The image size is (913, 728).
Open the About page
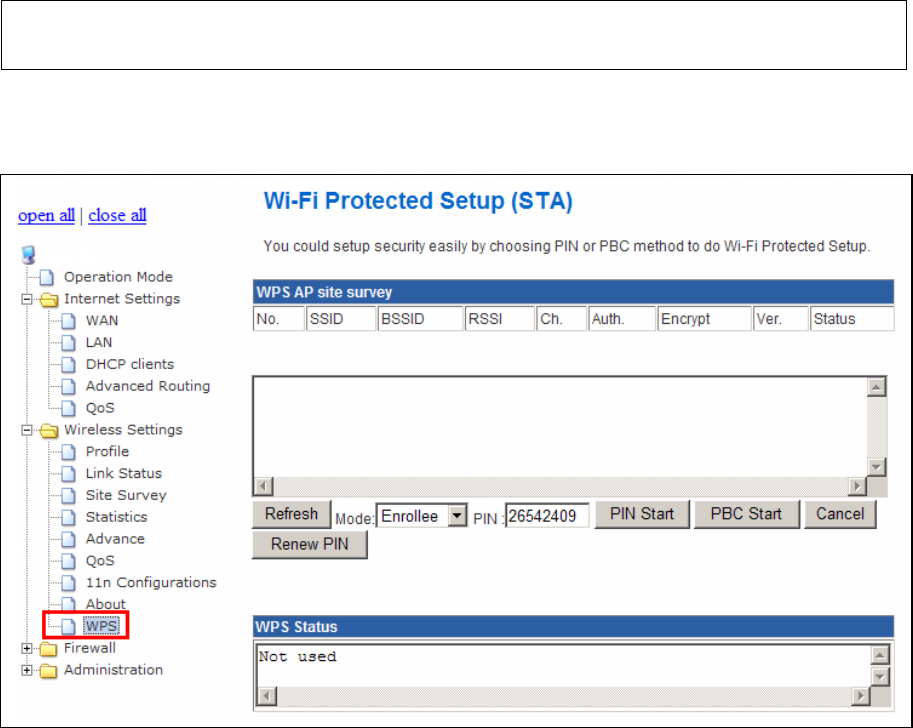click(105, 604)
